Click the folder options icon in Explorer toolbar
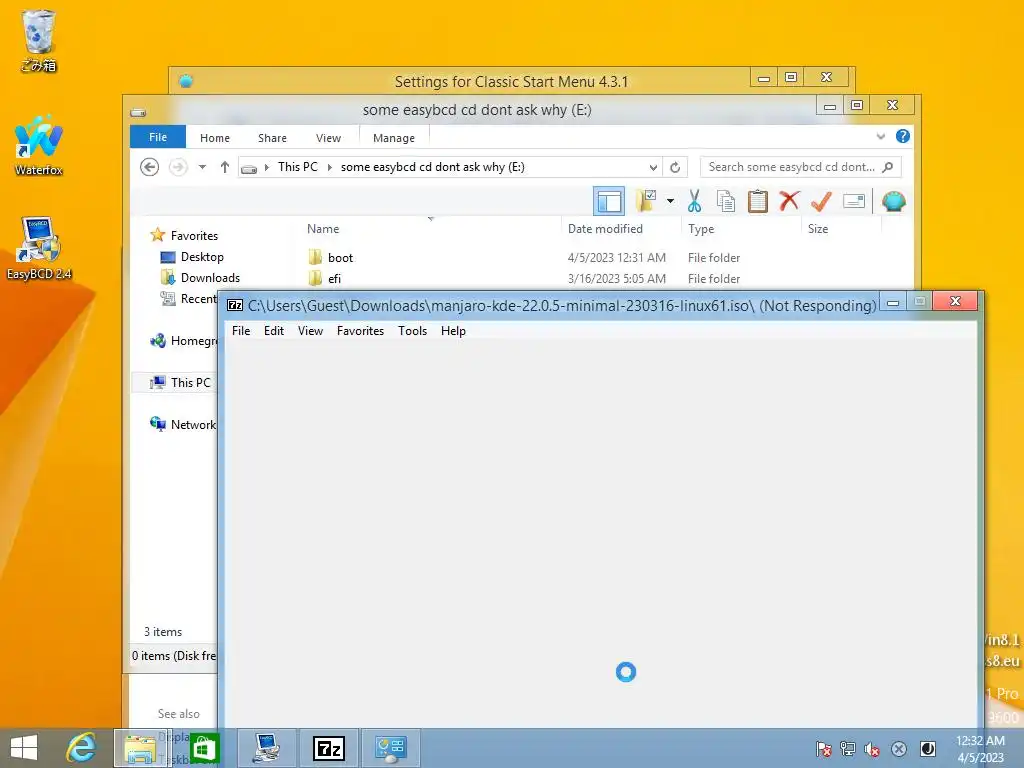This screenshot has height=768, width=1024. (646, 201)
